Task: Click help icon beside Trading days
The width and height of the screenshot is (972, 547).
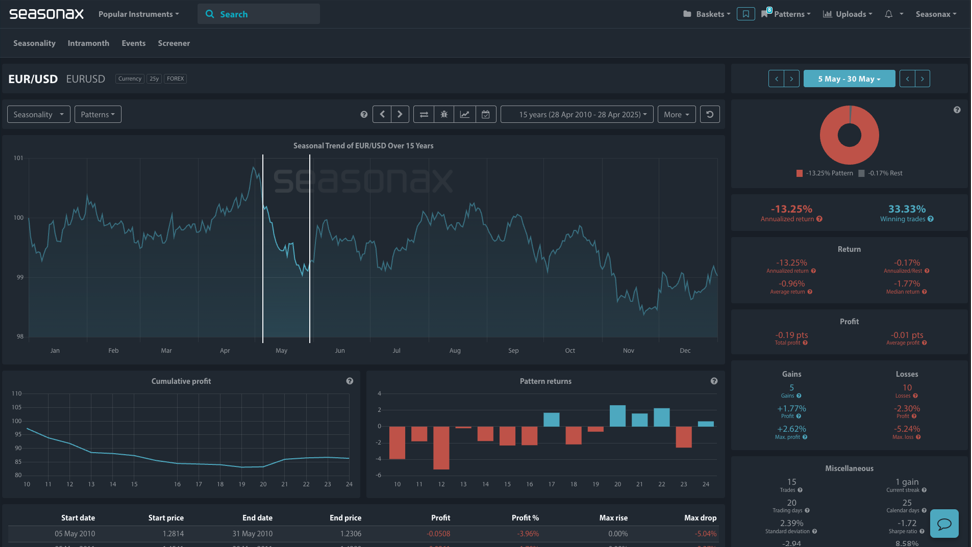Action: pos(806,510)
